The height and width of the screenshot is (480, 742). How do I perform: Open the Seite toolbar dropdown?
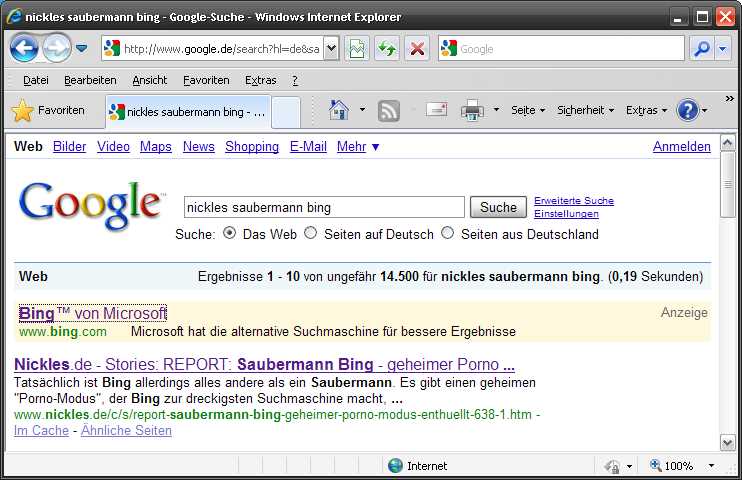(x=528, y=110)
